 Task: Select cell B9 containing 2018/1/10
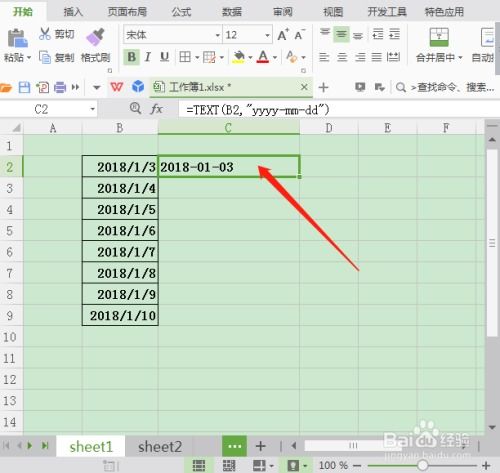(x=120, y=315)
